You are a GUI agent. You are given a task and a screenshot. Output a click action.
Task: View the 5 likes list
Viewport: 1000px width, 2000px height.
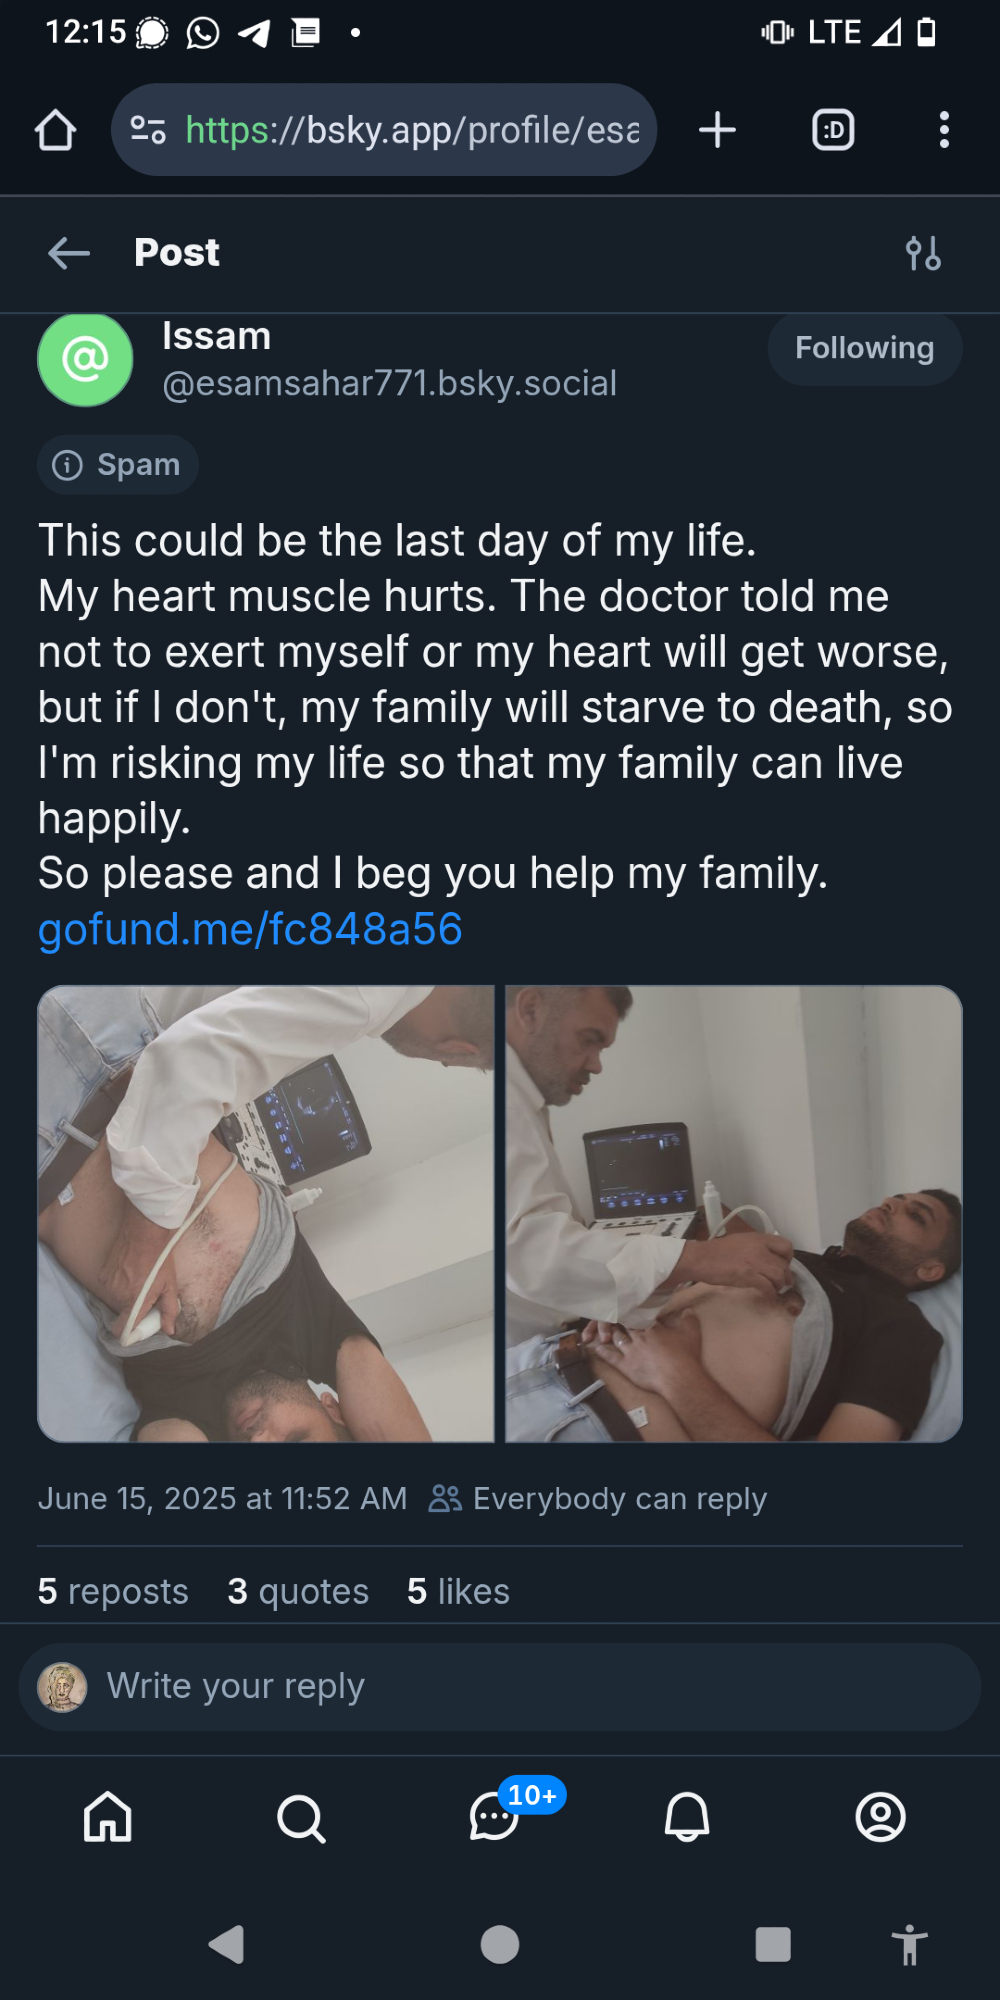pyautogui.click(x=458, y=1591)
